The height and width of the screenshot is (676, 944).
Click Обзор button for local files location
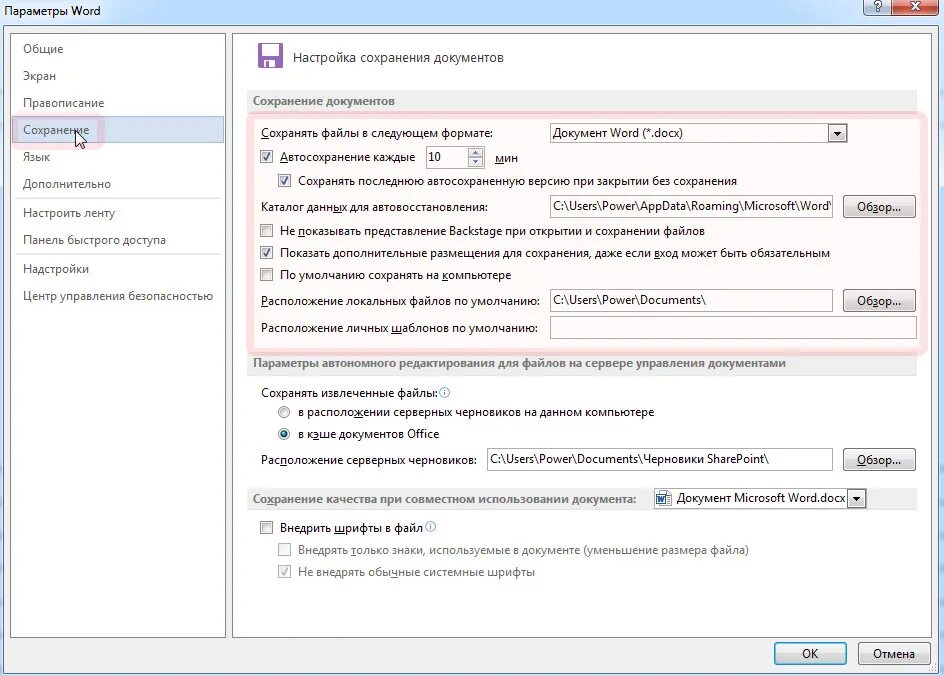[879, 300]
